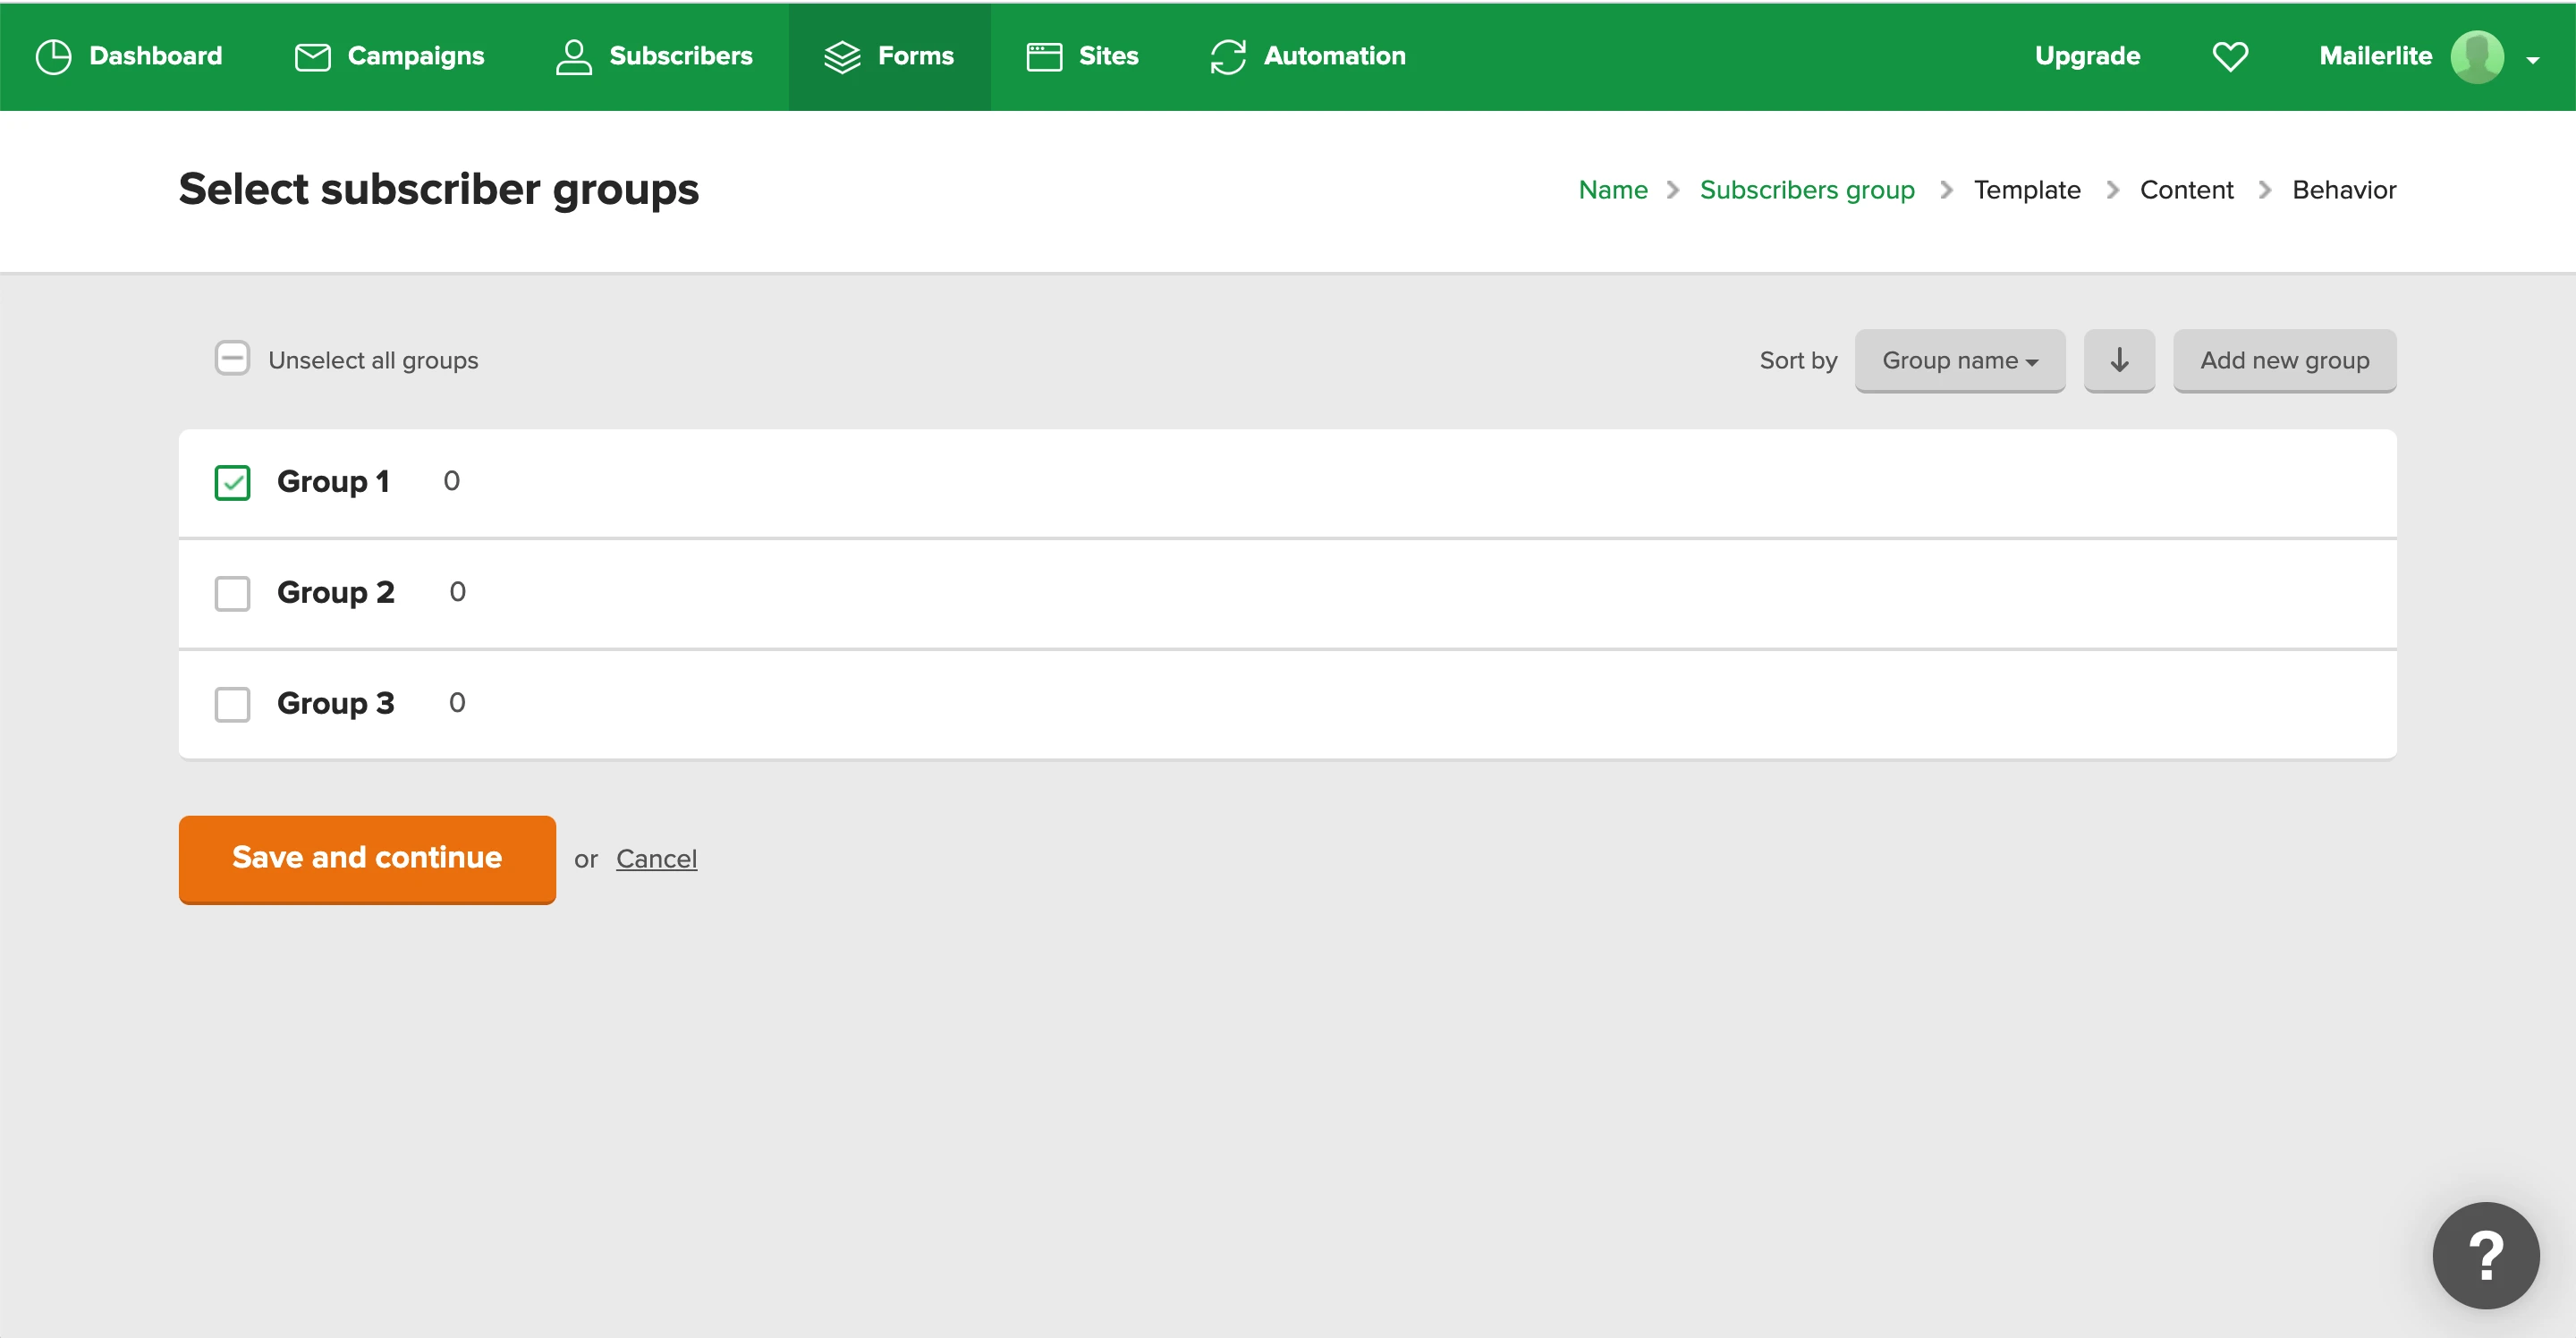Click the Cancel link
The height and width of the screenshot is (1338, 2576).
tap(656, 859)
